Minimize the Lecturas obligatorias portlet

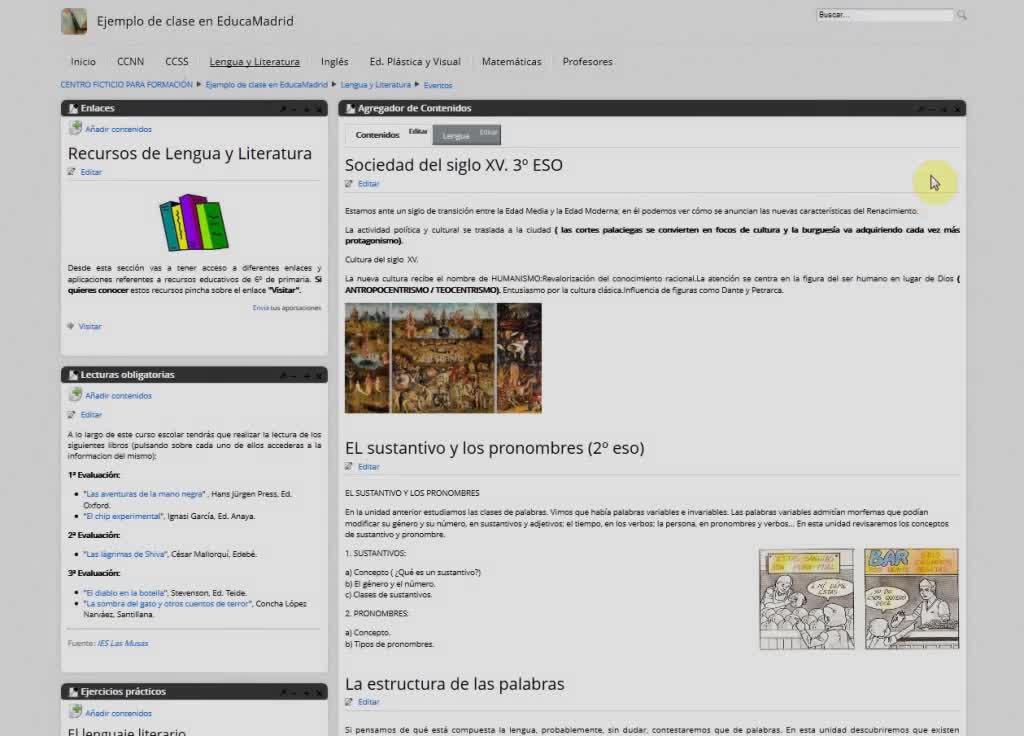tap(295, 376)
